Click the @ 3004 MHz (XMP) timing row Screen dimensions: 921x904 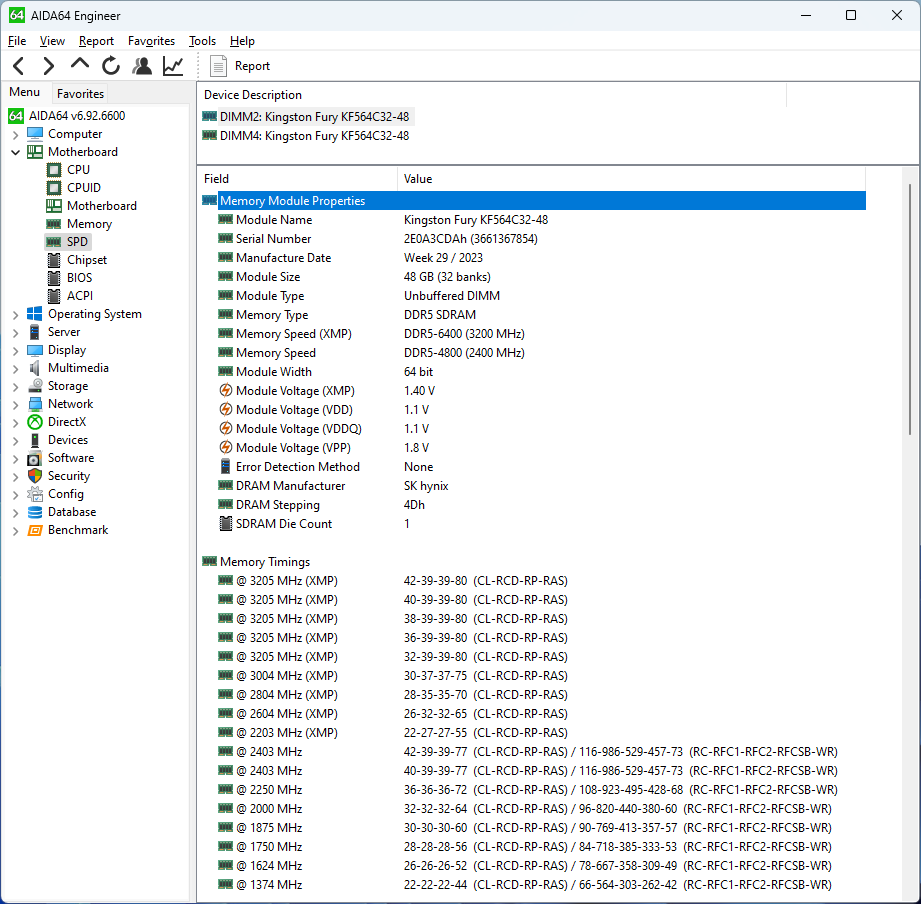click(x=533, y=676)
